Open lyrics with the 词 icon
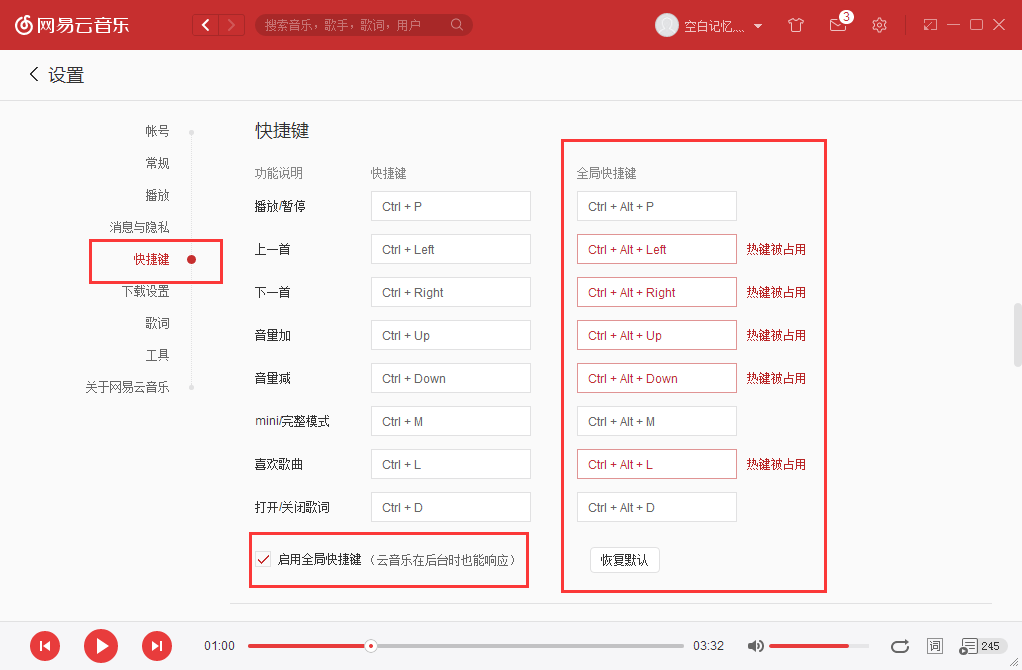1022x670 pixels. point(934,646)
